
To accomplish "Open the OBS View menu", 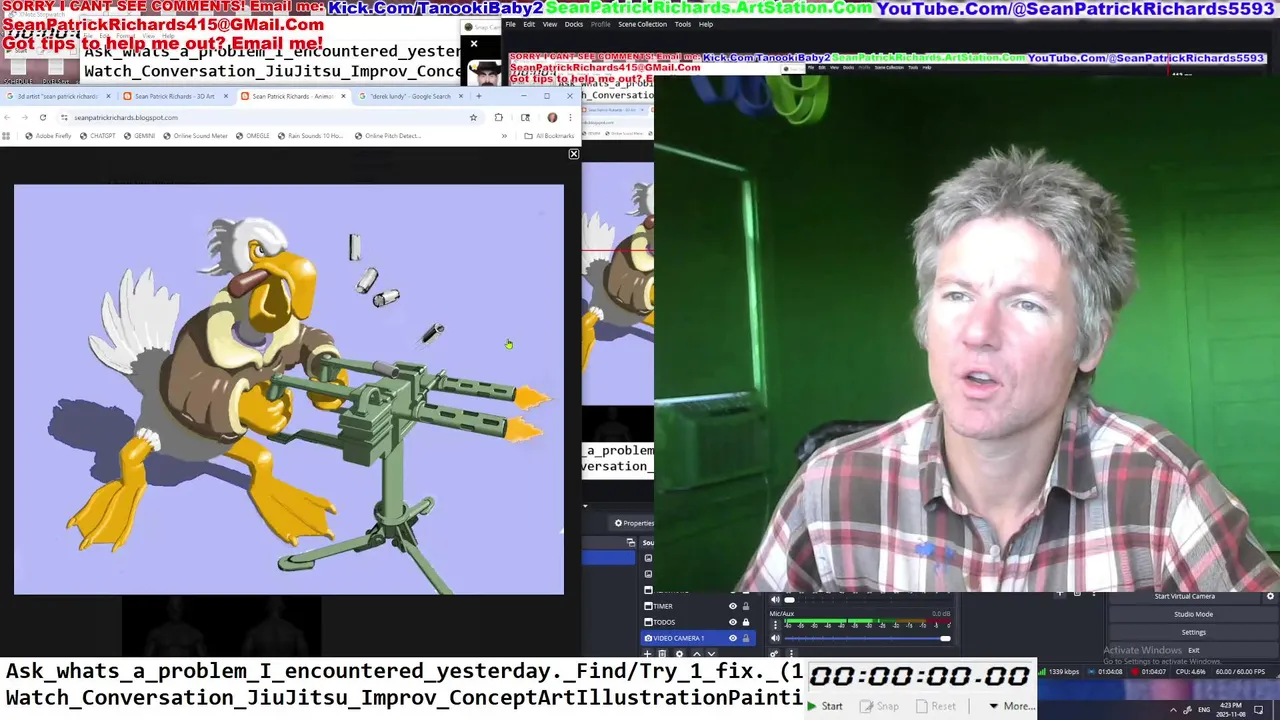I will tap(550, 24).
